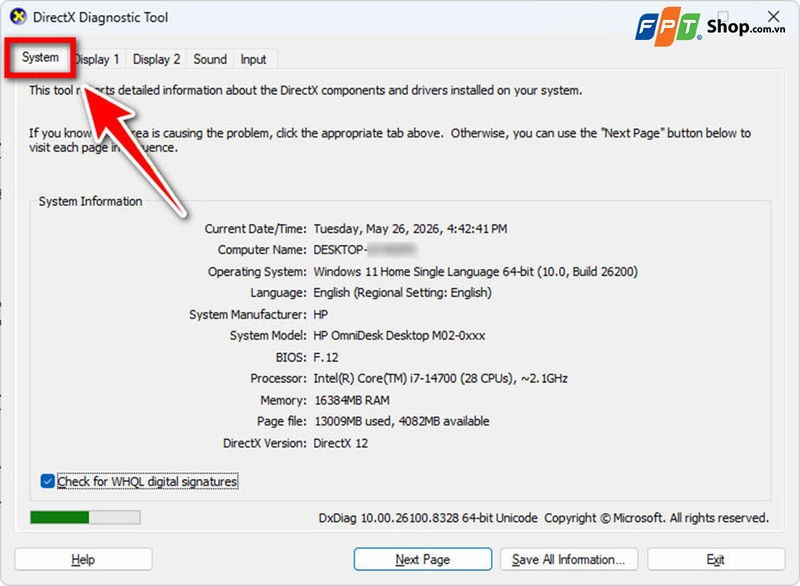
Task: Select the Intel Core i7-14700 processor text
Action: click(x=440, y=378)
